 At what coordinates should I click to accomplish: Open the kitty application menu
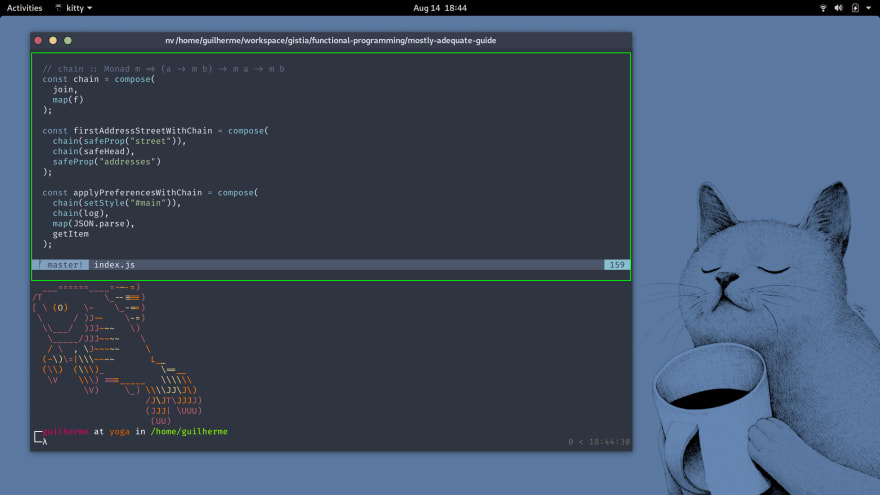point(74,8)
